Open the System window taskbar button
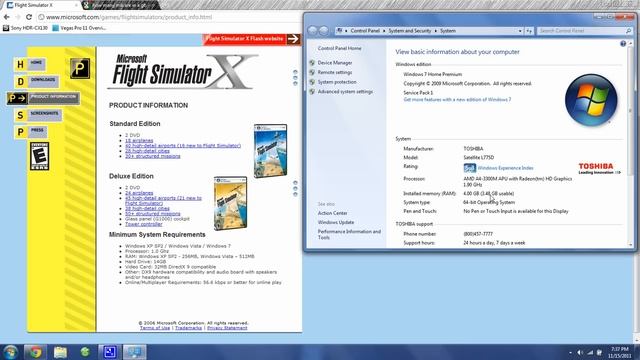This screenshot has height=360, width=640. (x=134, y=352)
